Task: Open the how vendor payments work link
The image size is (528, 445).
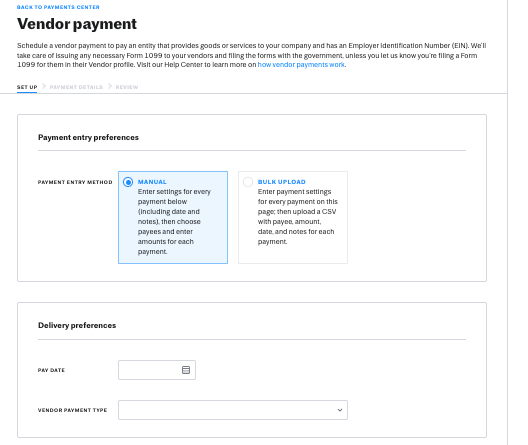Action: click(301, 65)
